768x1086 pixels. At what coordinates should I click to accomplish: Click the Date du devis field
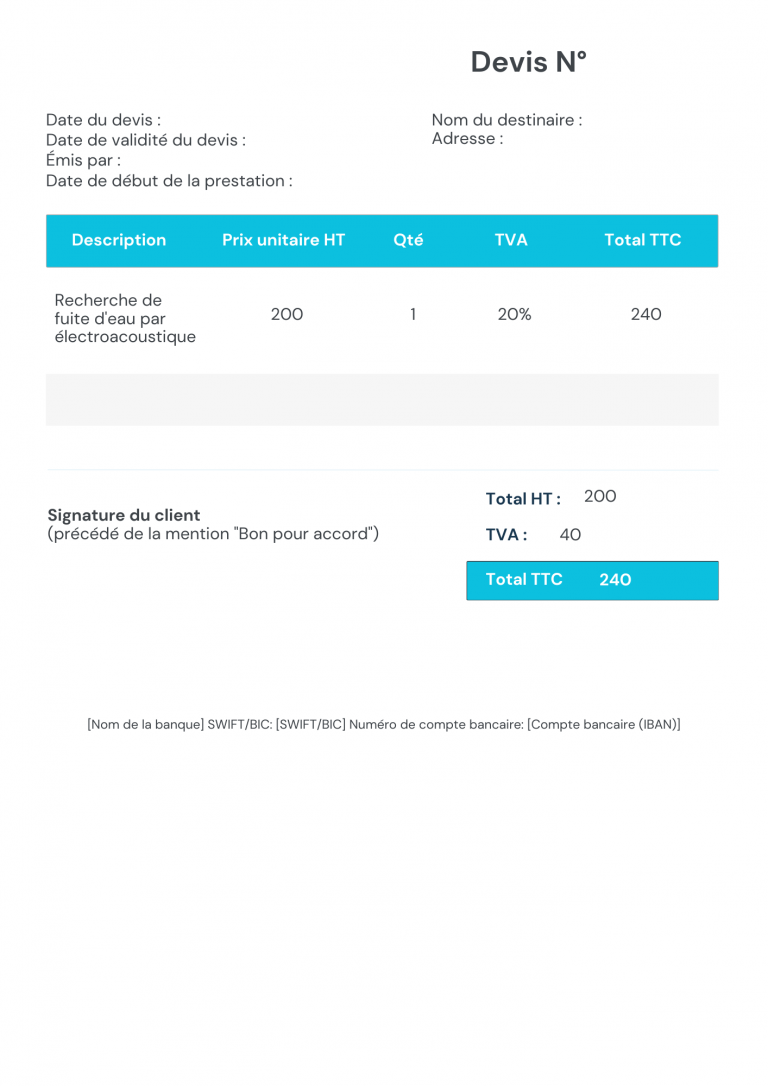103,120
